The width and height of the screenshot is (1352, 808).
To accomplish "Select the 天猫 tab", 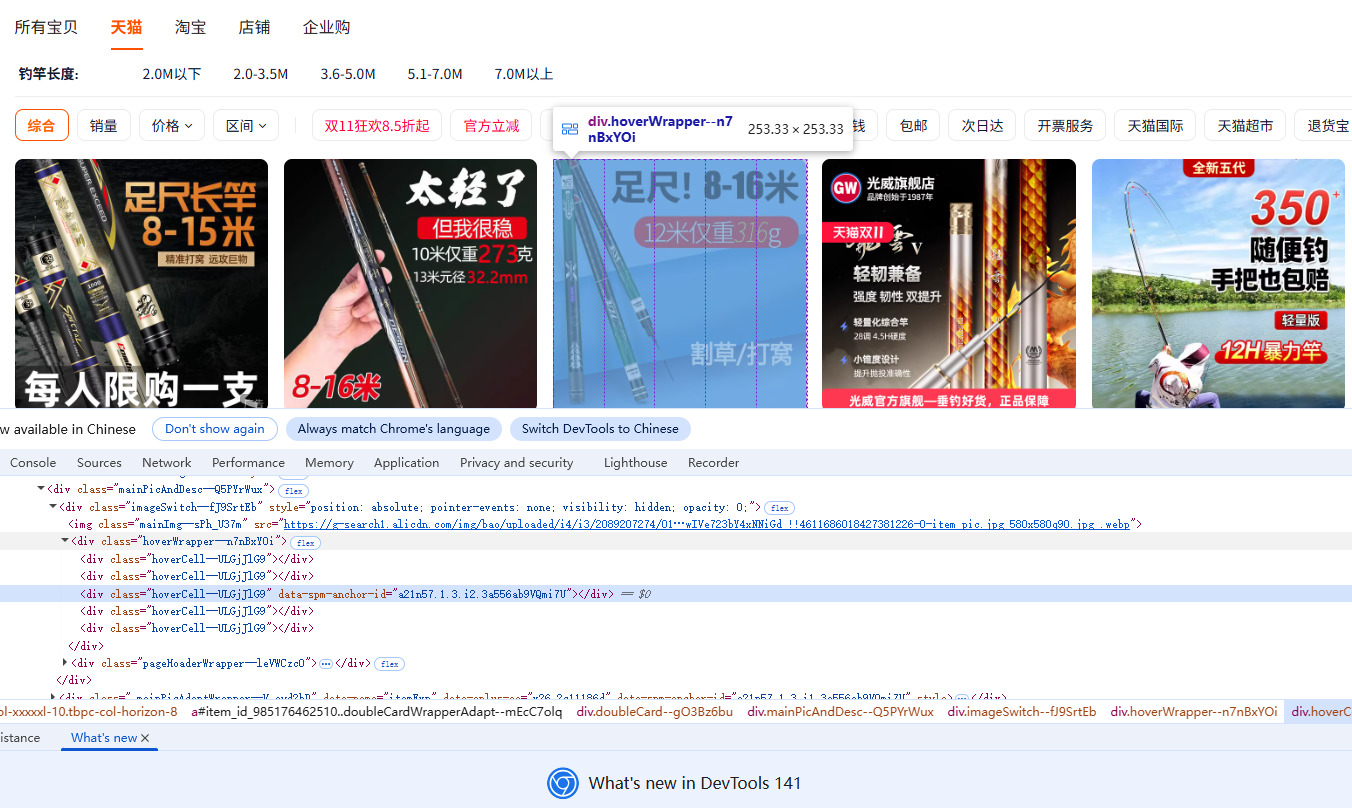I will tap(127, 27).
